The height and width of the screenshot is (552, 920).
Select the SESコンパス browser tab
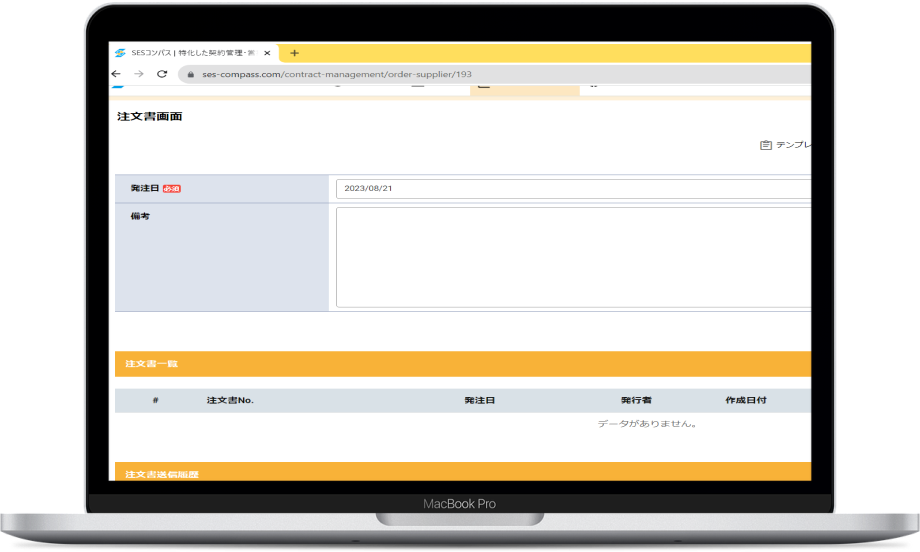(194, 53)
